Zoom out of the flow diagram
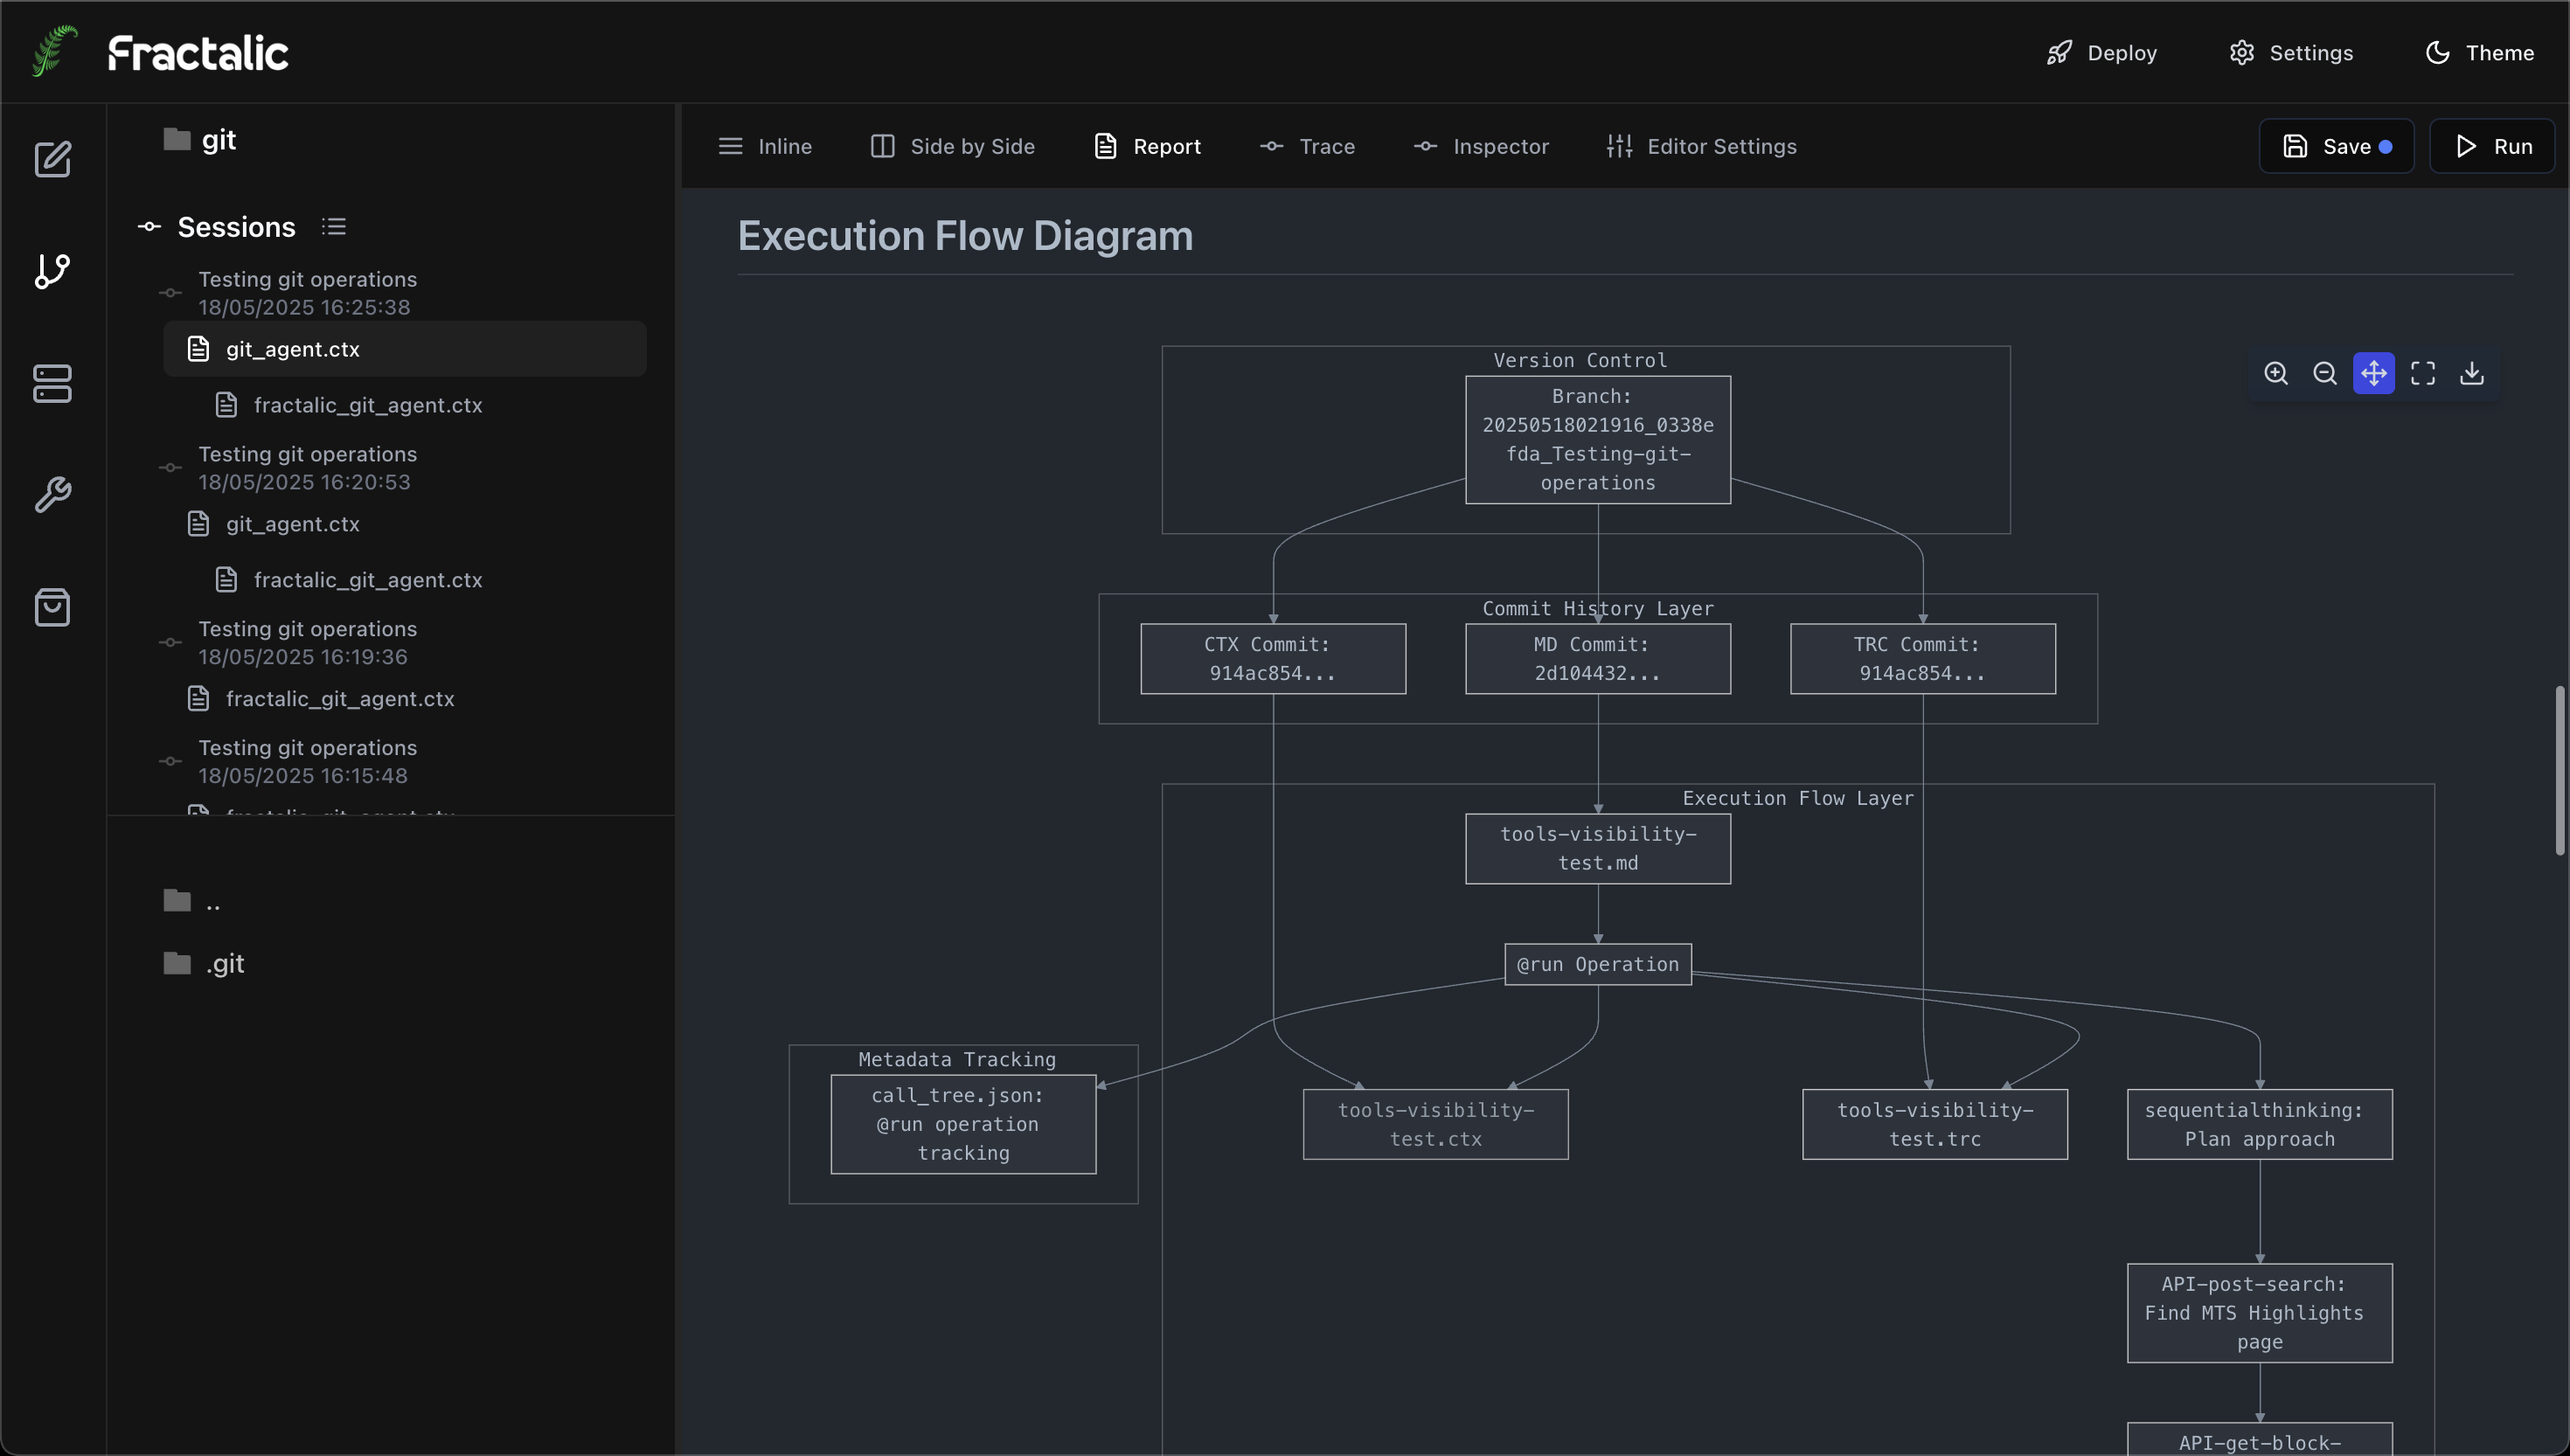Viewport: 2570px width, 1456px height. [2325, 373]
